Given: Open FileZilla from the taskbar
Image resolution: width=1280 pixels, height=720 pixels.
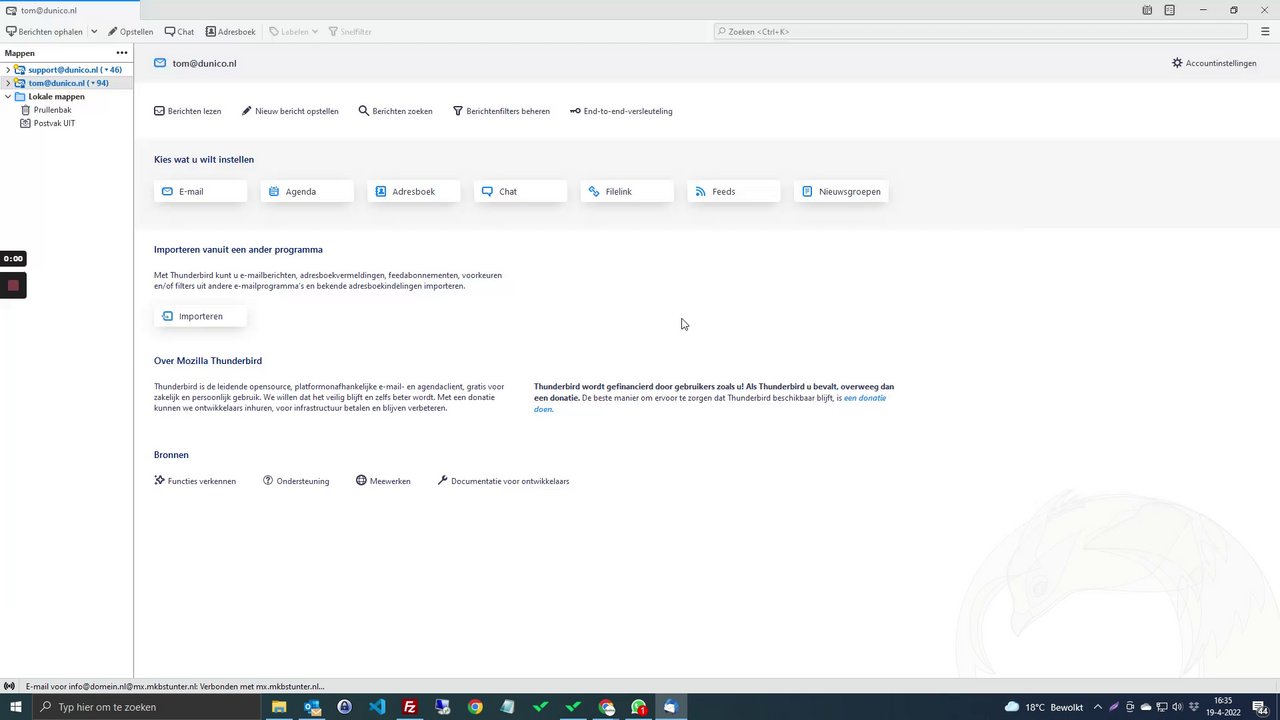Looking at the screenshot, I should click(x=410, y=707).
